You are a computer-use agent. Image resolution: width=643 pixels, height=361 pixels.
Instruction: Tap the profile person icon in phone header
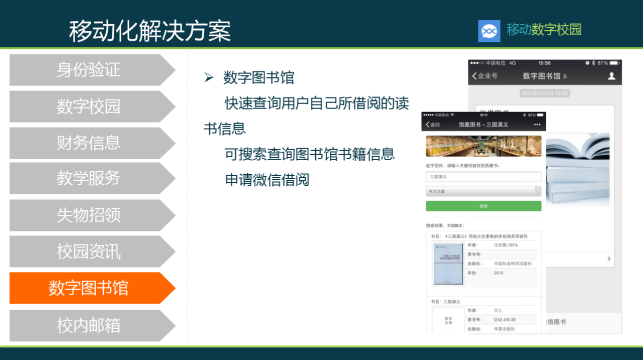pyautogui.click(x=611, y=76)
